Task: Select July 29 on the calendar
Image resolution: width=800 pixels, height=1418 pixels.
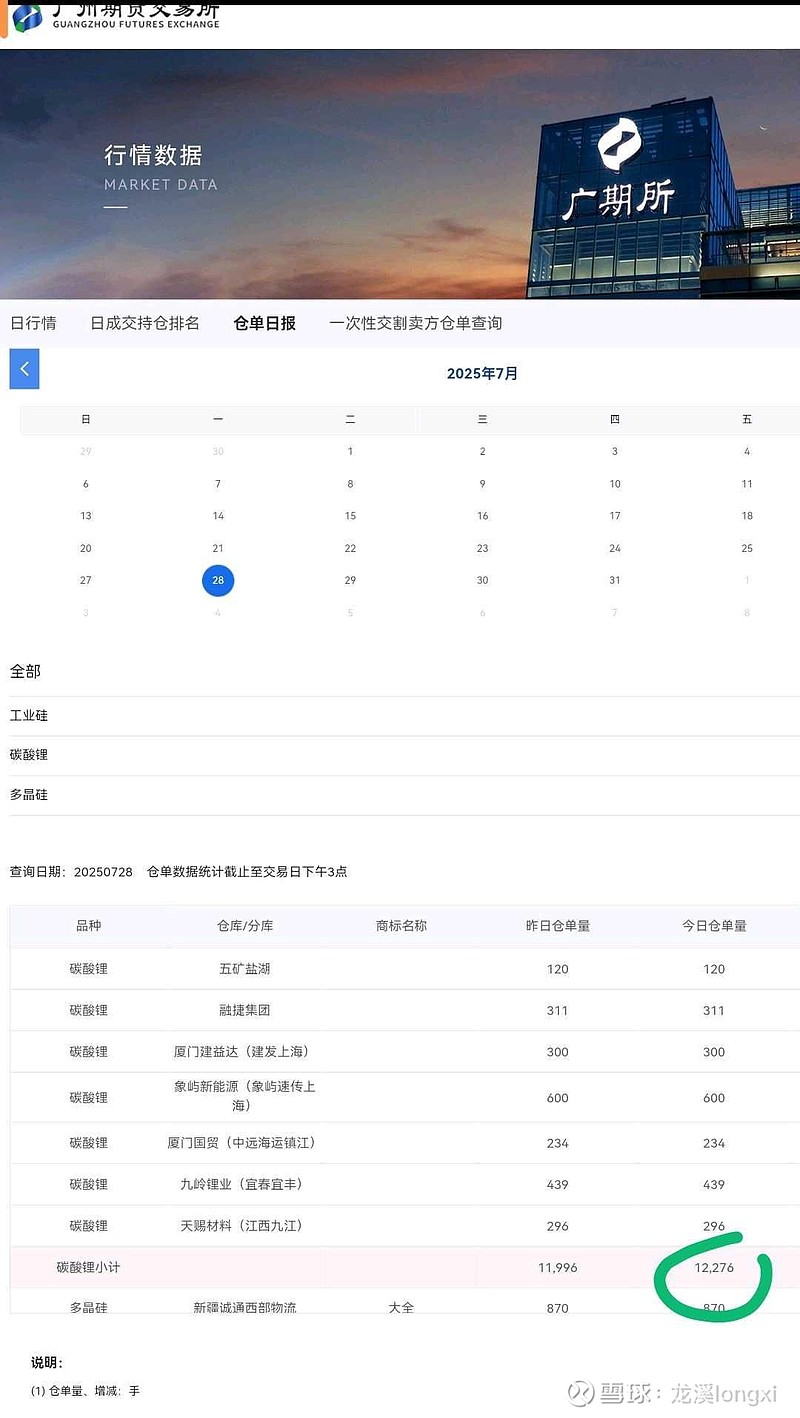Action: (x=350, y=580)
